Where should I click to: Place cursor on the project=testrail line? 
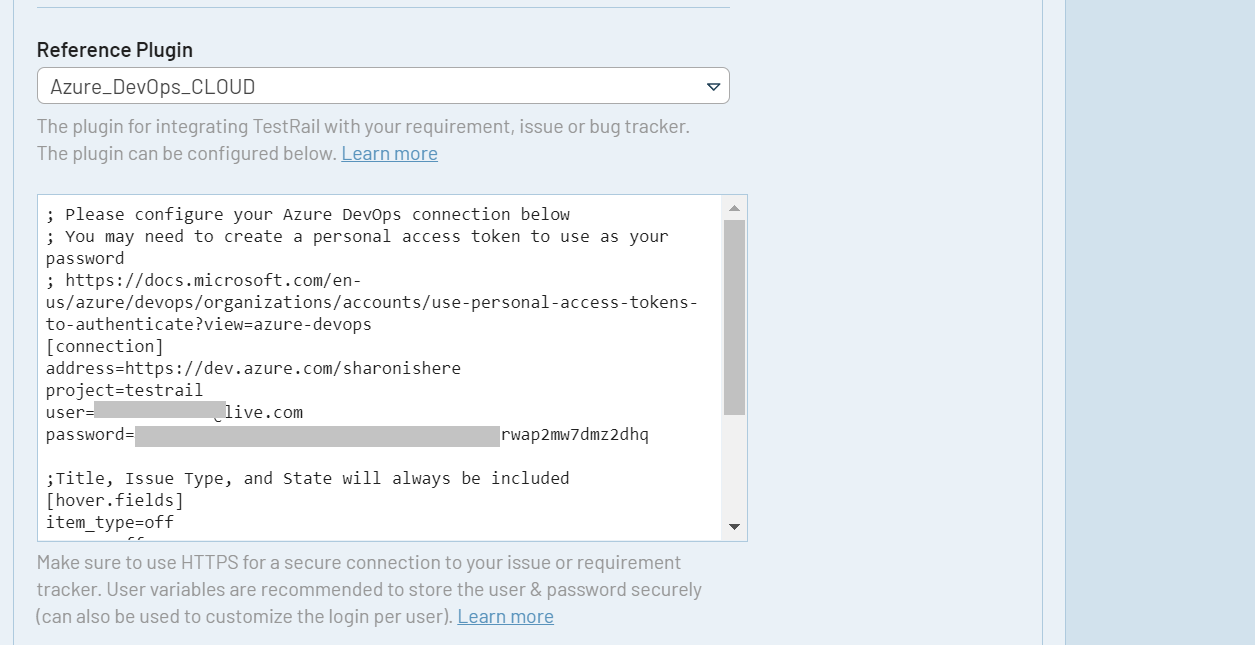(x=124, y=390)
